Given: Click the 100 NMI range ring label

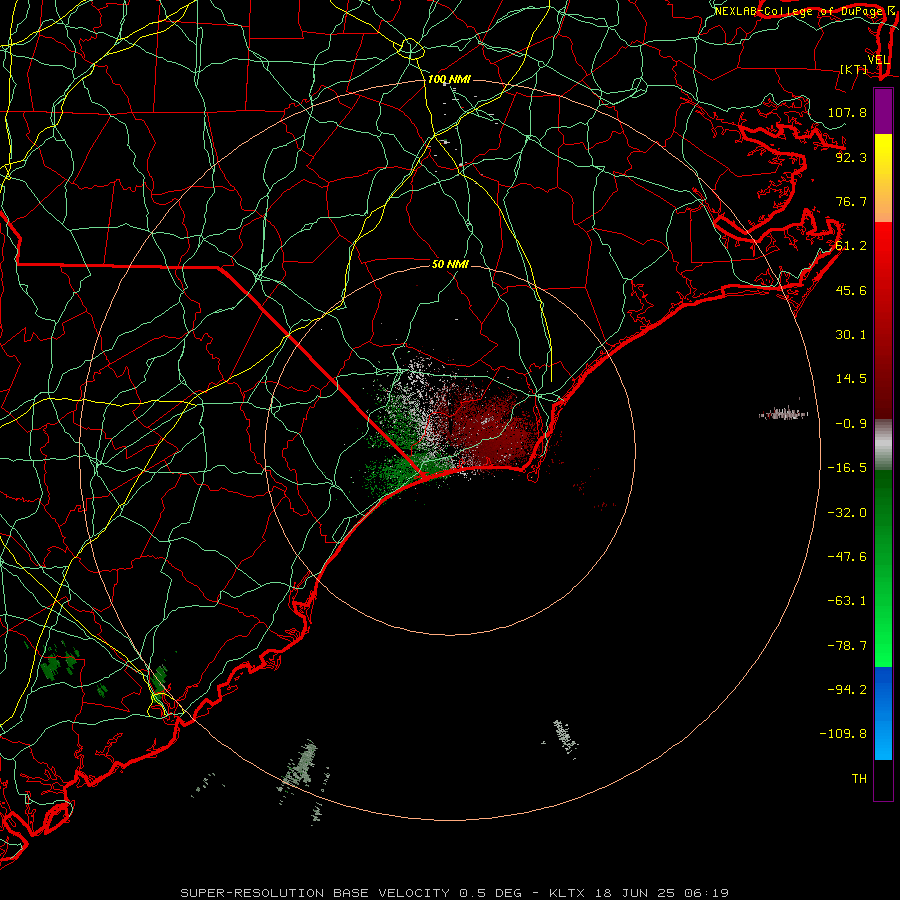Looking at the screenshot, I should coord(449,79).
